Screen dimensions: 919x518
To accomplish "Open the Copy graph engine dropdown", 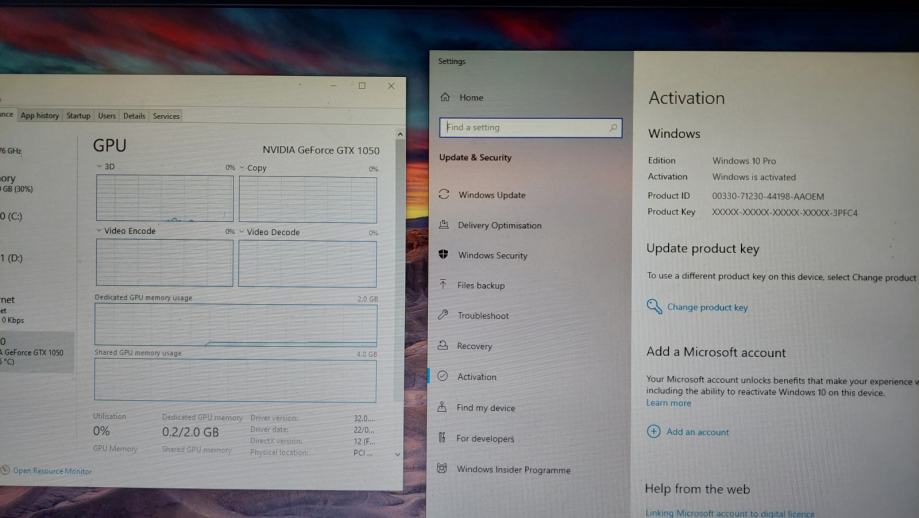I will coord(241,168).
